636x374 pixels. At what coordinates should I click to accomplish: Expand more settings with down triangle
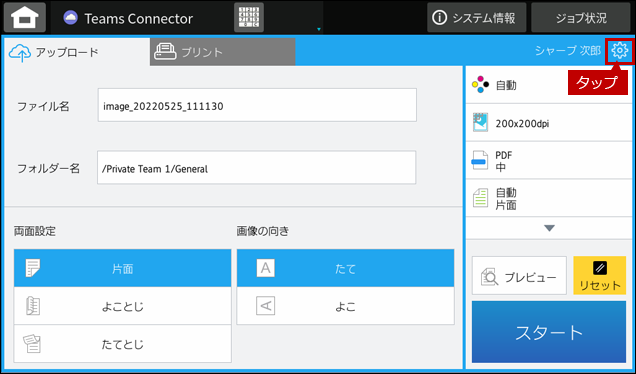coord(549,228)
